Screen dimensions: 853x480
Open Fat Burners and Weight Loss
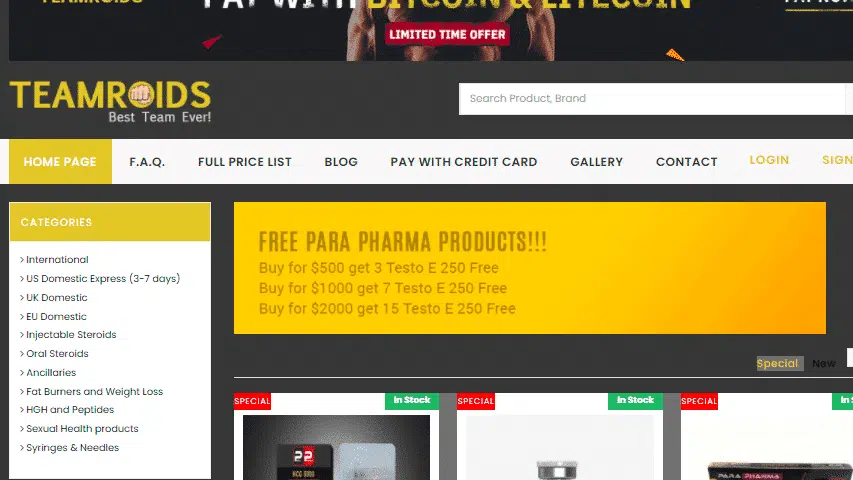pos(91,392)
